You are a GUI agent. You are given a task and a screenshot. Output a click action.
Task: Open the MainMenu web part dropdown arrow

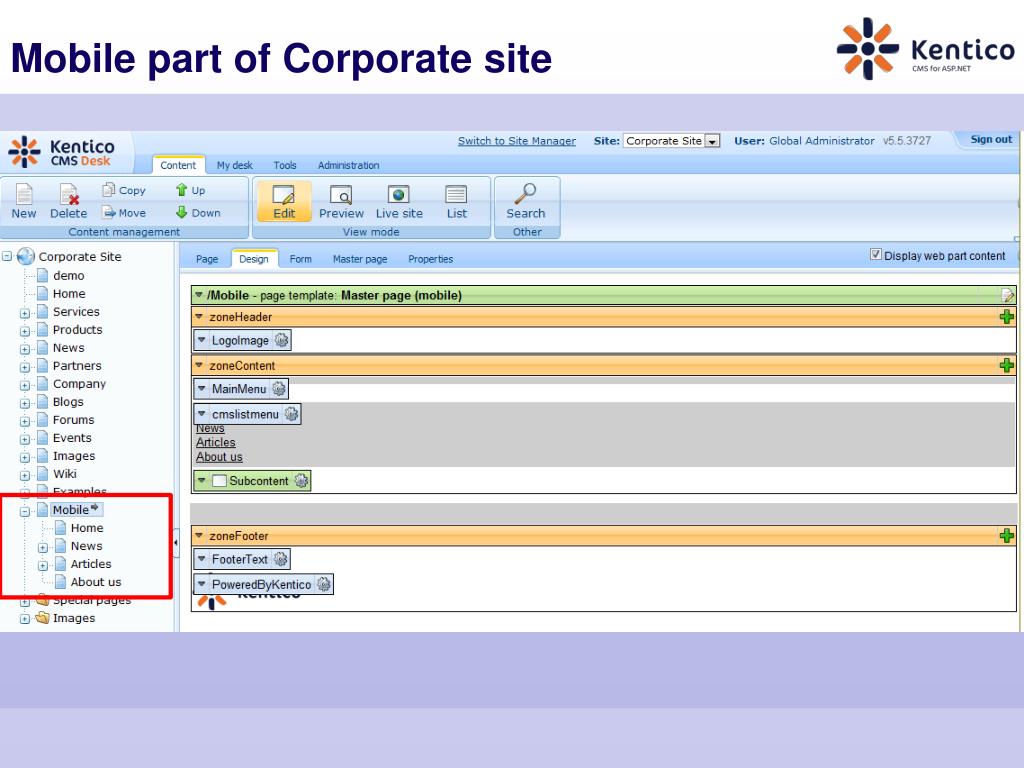click(202, 389)
